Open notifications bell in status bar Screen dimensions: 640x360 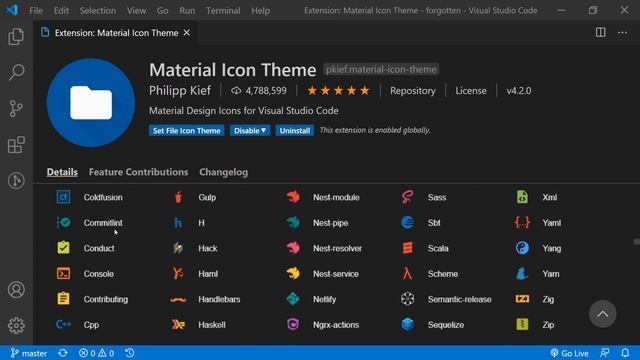[625, 353]
